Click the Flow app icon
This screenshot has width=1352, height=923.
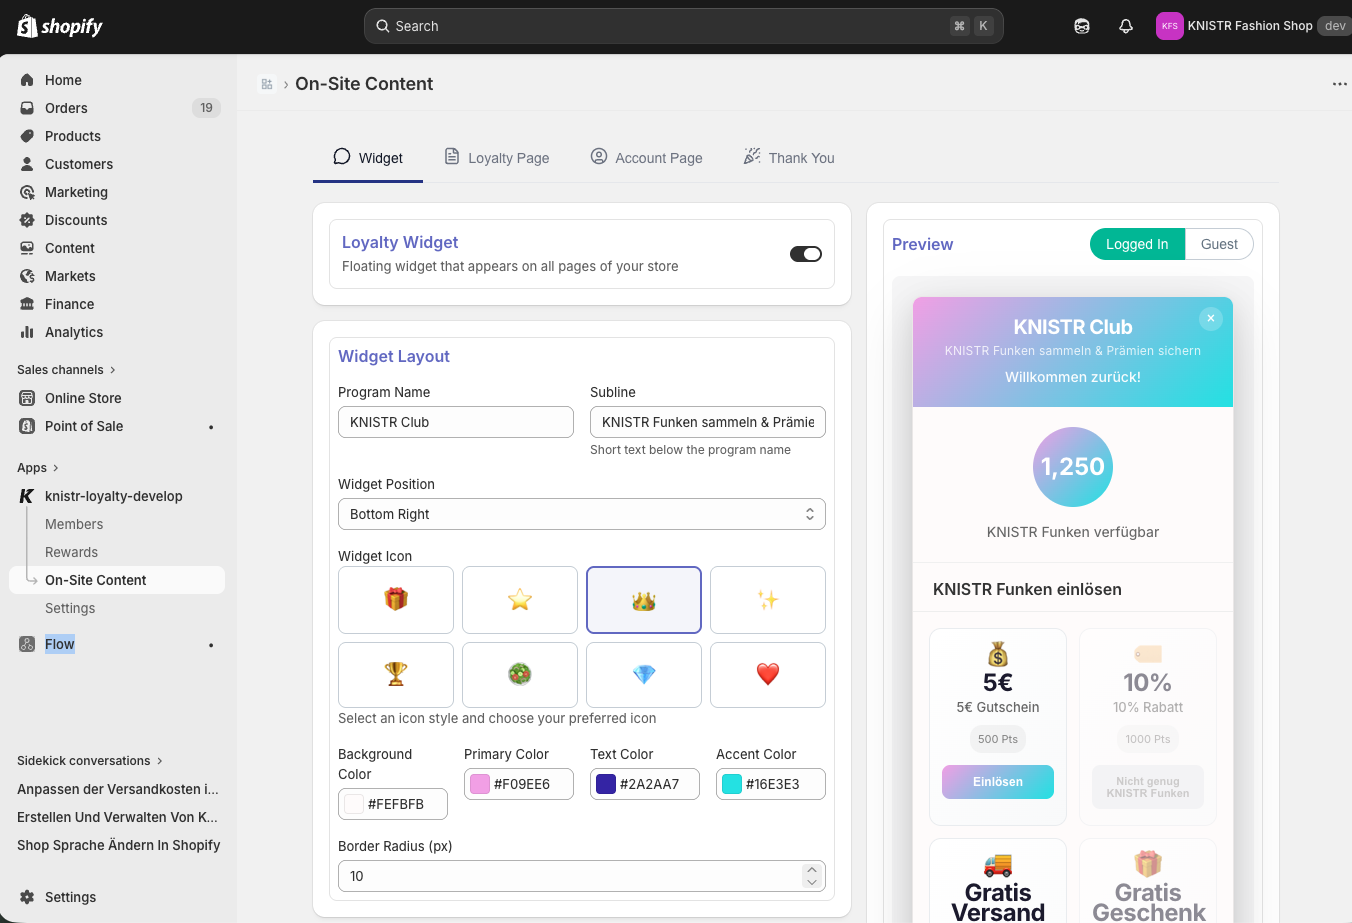[27, 644]
